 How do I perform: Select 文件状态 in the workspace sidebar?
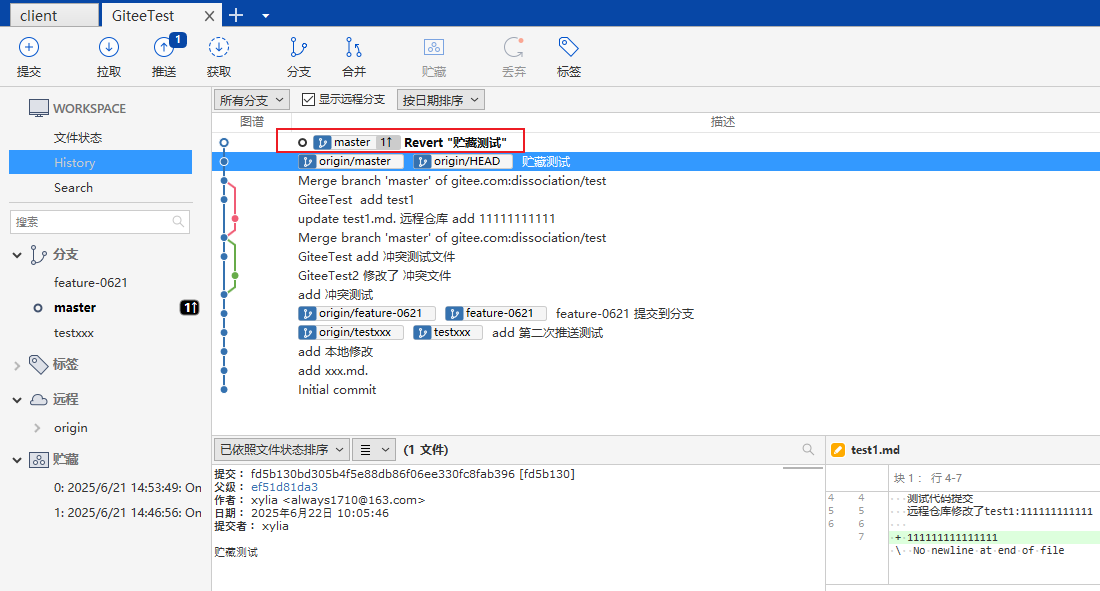point(78,138)
